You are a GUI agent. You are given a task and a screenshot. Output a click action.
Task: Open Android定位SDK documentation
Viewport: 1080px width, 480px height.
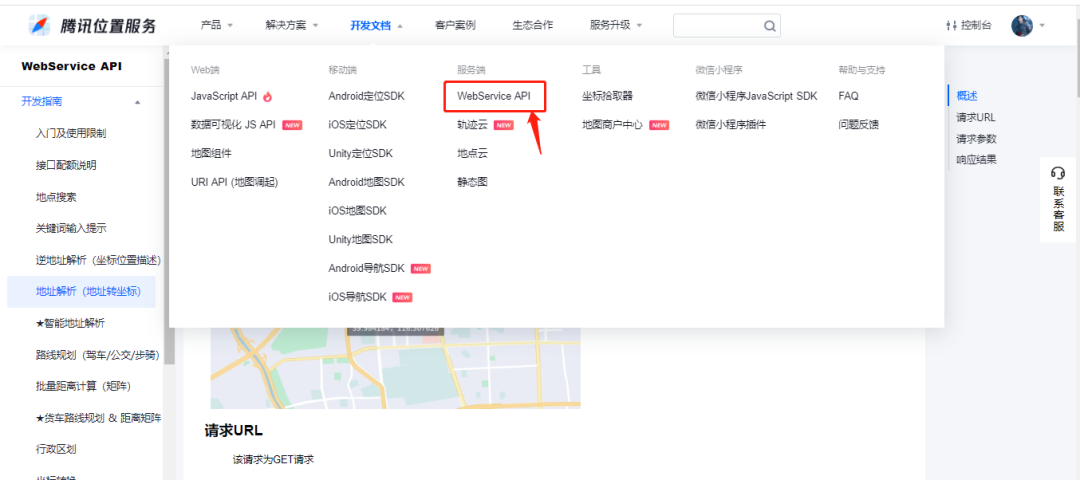366,96
